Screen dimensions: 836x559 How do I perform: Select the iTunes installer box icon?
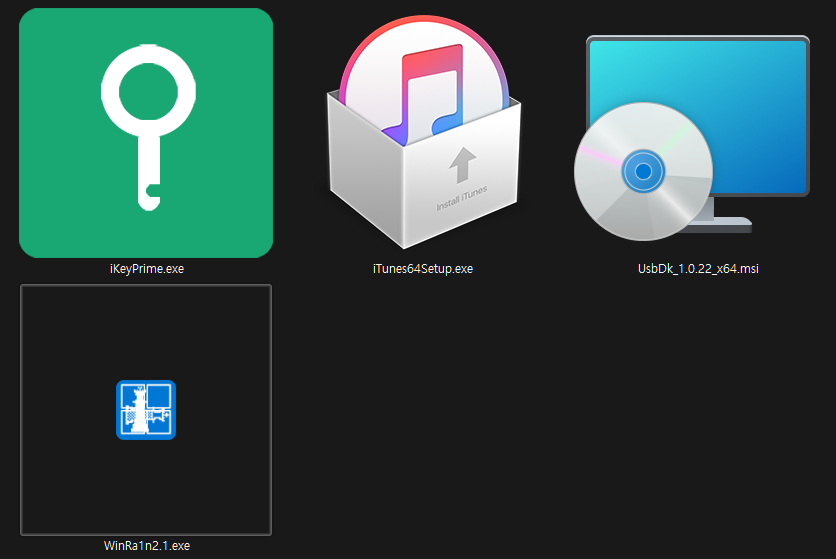[x=424, y=132]
